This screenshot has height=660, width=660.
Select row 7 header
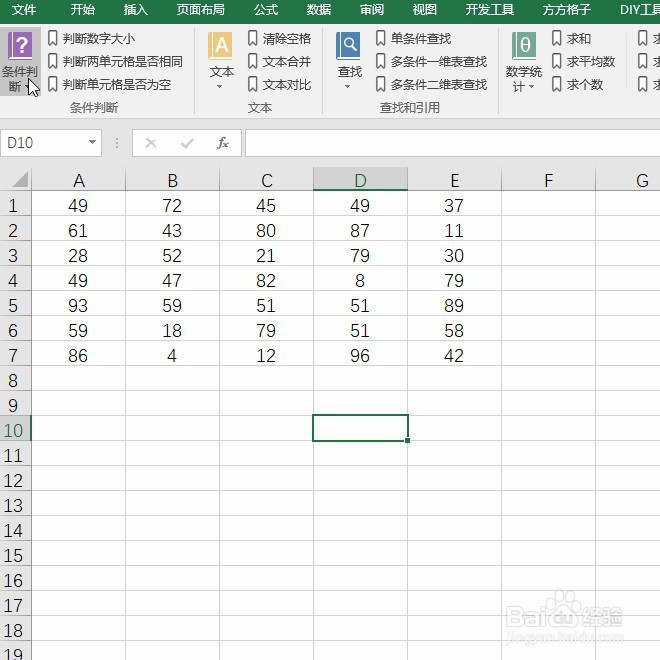pyautogui.click(x=16, y=355)
